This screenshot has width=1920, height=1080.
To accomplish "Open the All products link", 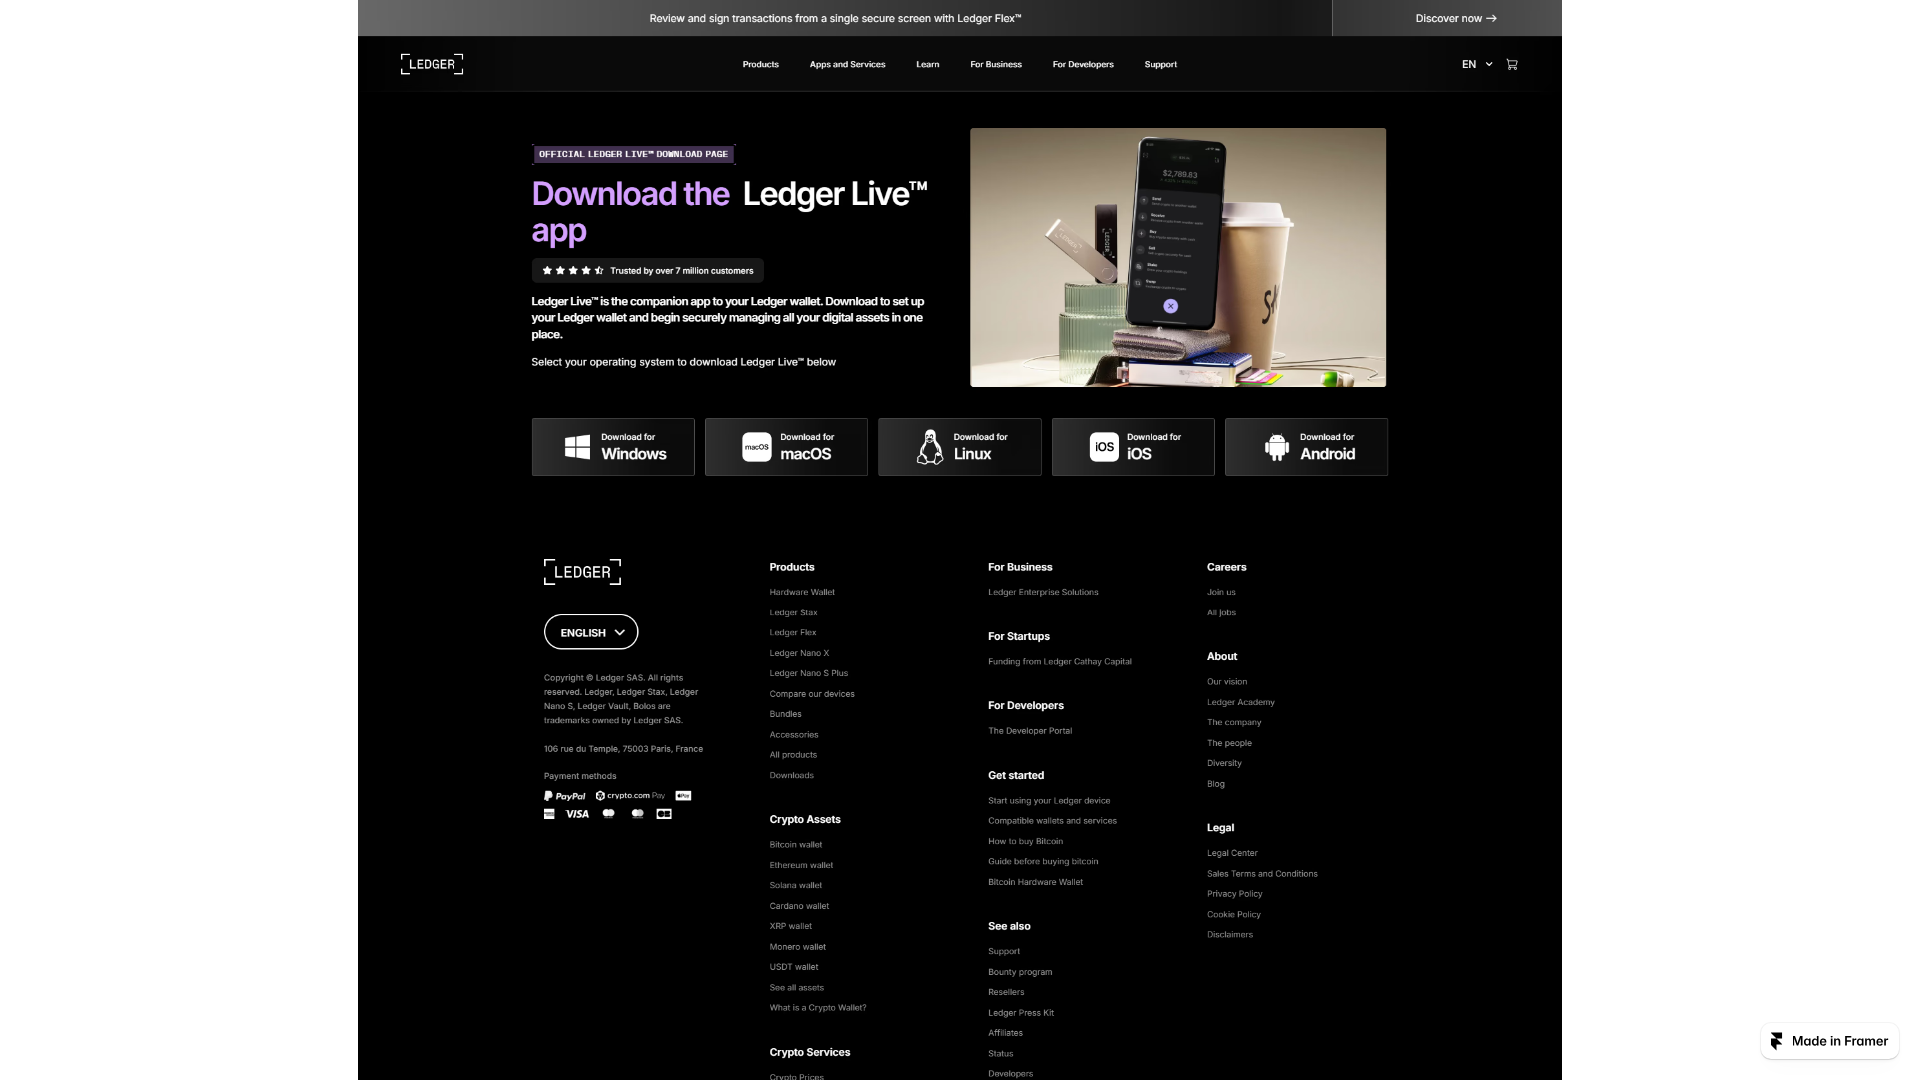I will (x=793, y=755).
